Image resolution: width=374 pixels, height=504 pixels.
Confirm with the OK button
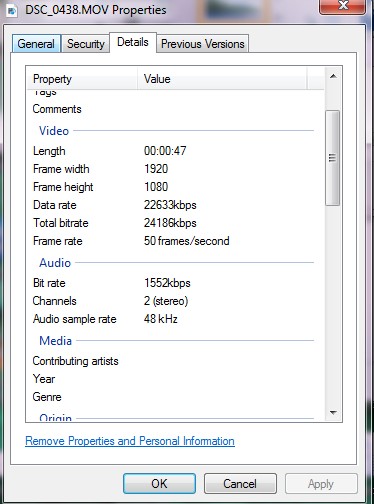click(159, 484)
